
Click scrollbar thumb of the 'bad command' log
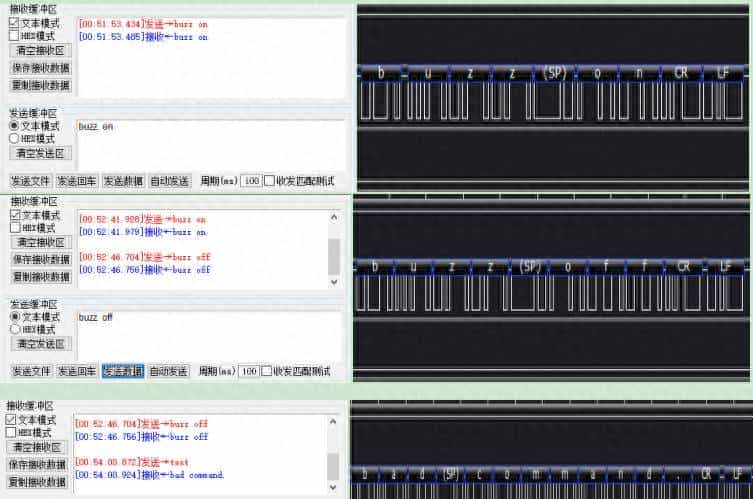coord(333,466)
